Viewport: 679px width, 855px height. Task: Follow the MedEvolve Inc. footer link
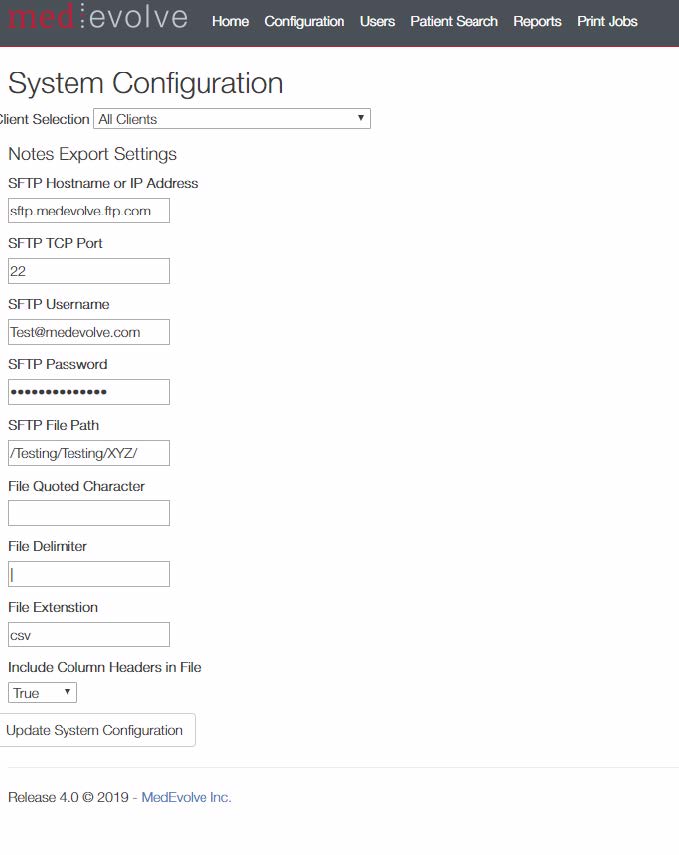[x=186, y=797]
